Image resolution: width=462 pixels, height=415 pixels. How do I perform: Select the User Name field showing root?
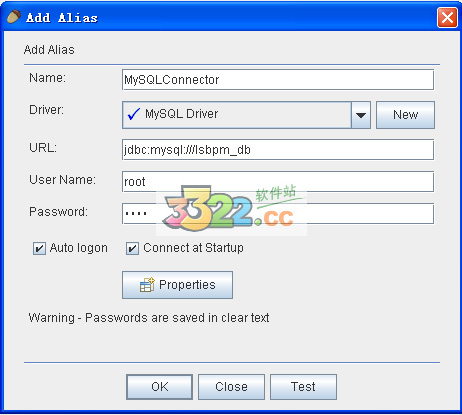[x=278, y=182]
